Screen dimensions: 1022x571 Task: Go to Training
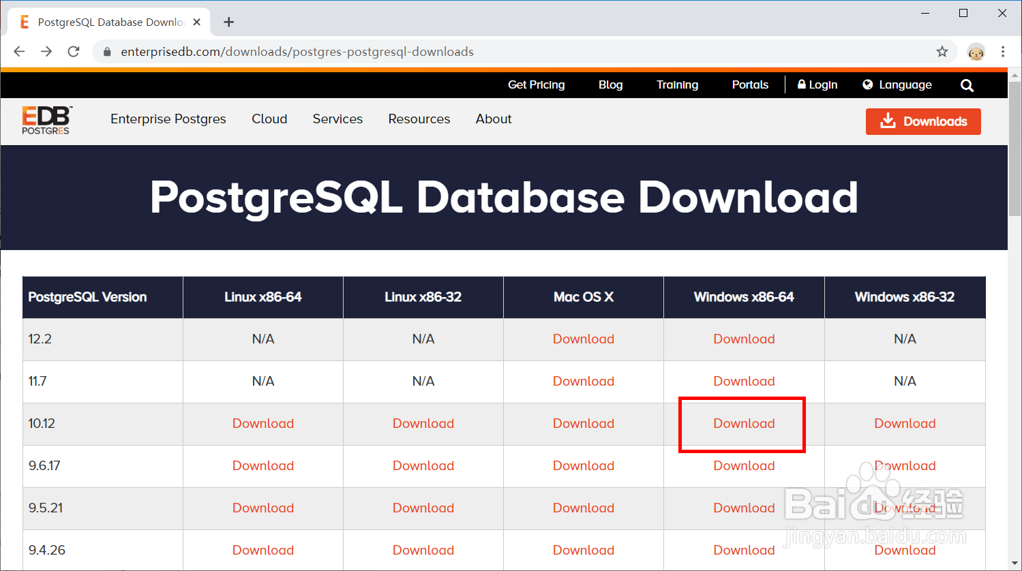coord(677,85)
